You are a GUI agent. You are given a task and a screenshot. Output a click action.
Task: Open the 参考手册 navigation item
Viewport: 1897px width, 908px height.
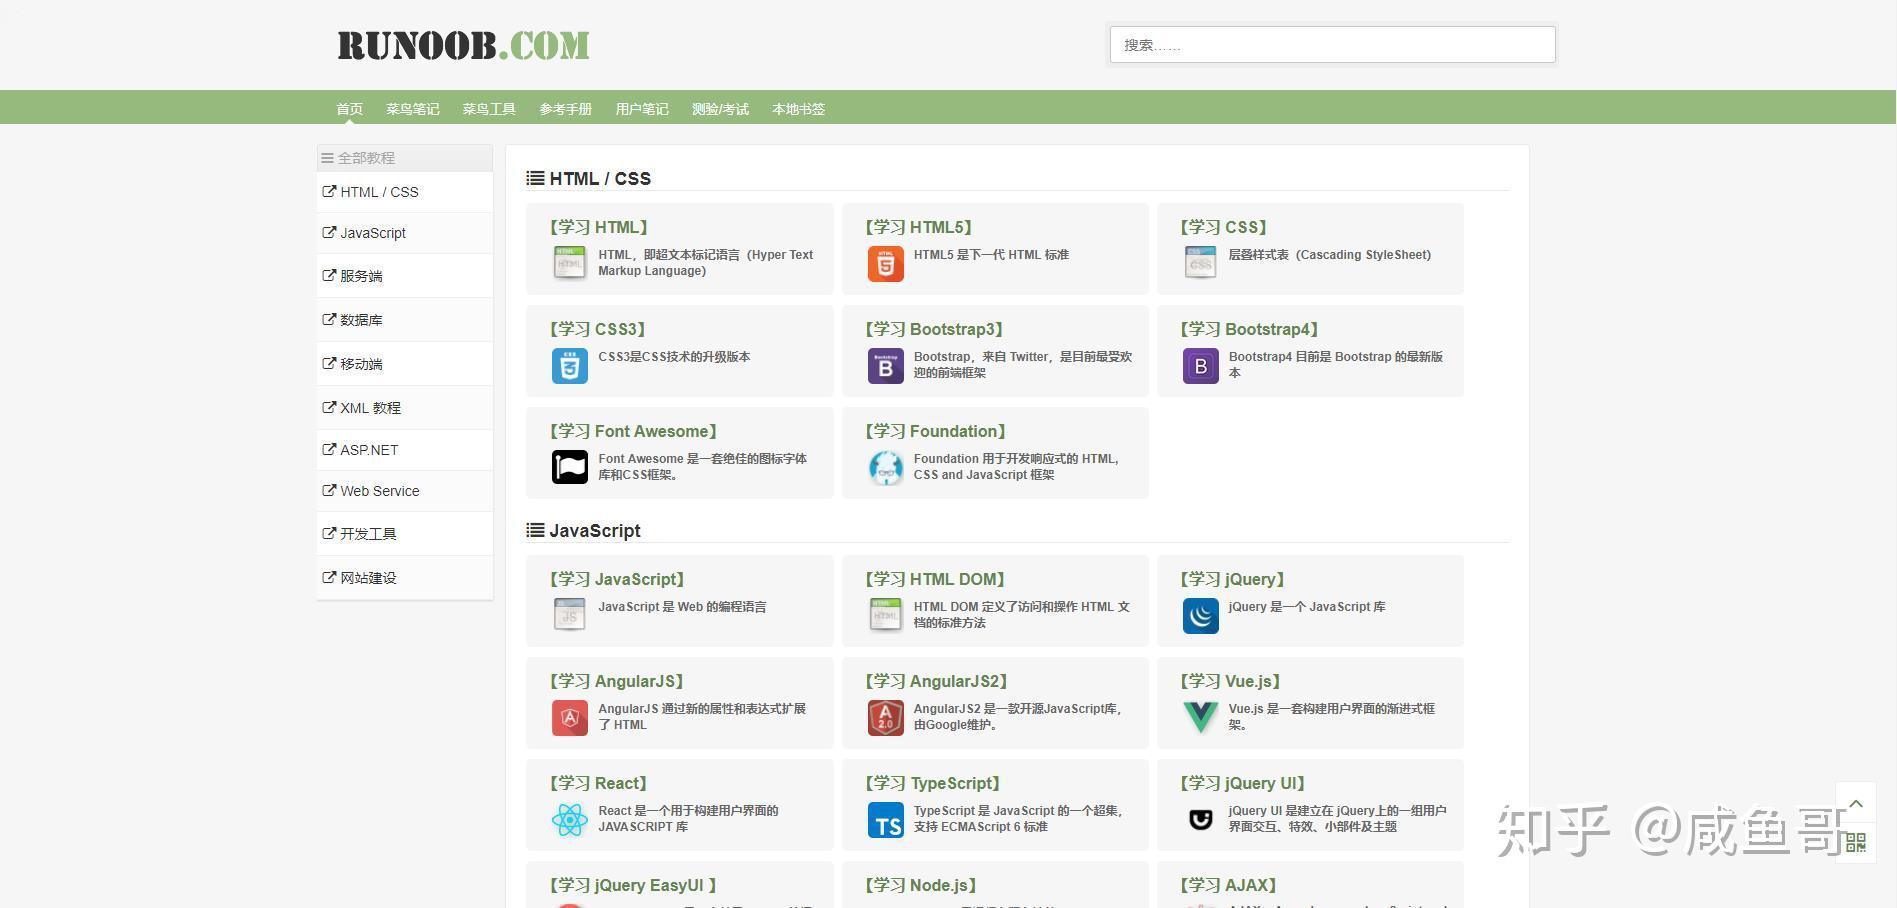(x=566, y=109)
